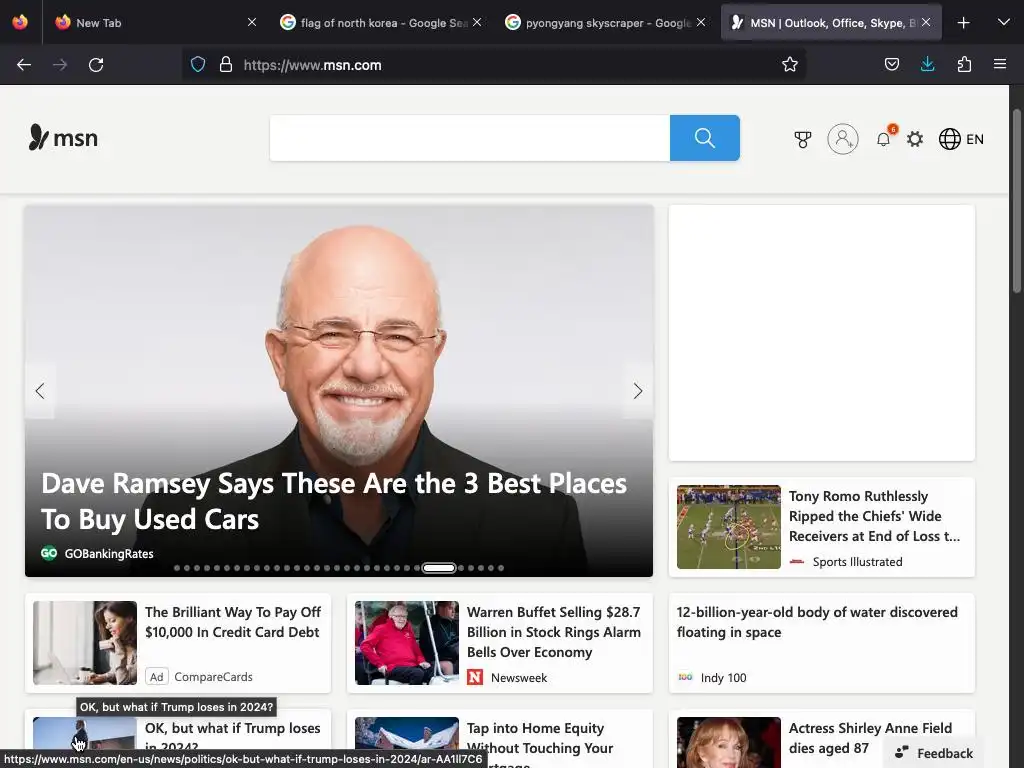The height and width of the screenshot is (768, 1024).
Task: Open the Feedback button
Action: pos(934,753)
